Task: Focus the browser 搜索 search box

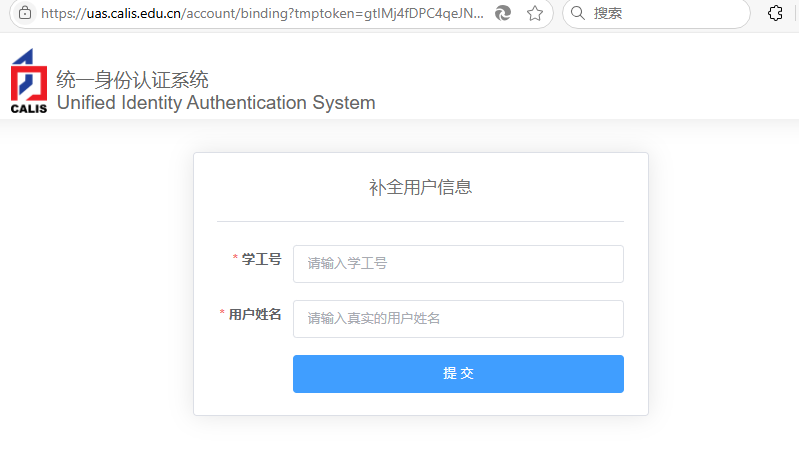Action: coord(660,13)
